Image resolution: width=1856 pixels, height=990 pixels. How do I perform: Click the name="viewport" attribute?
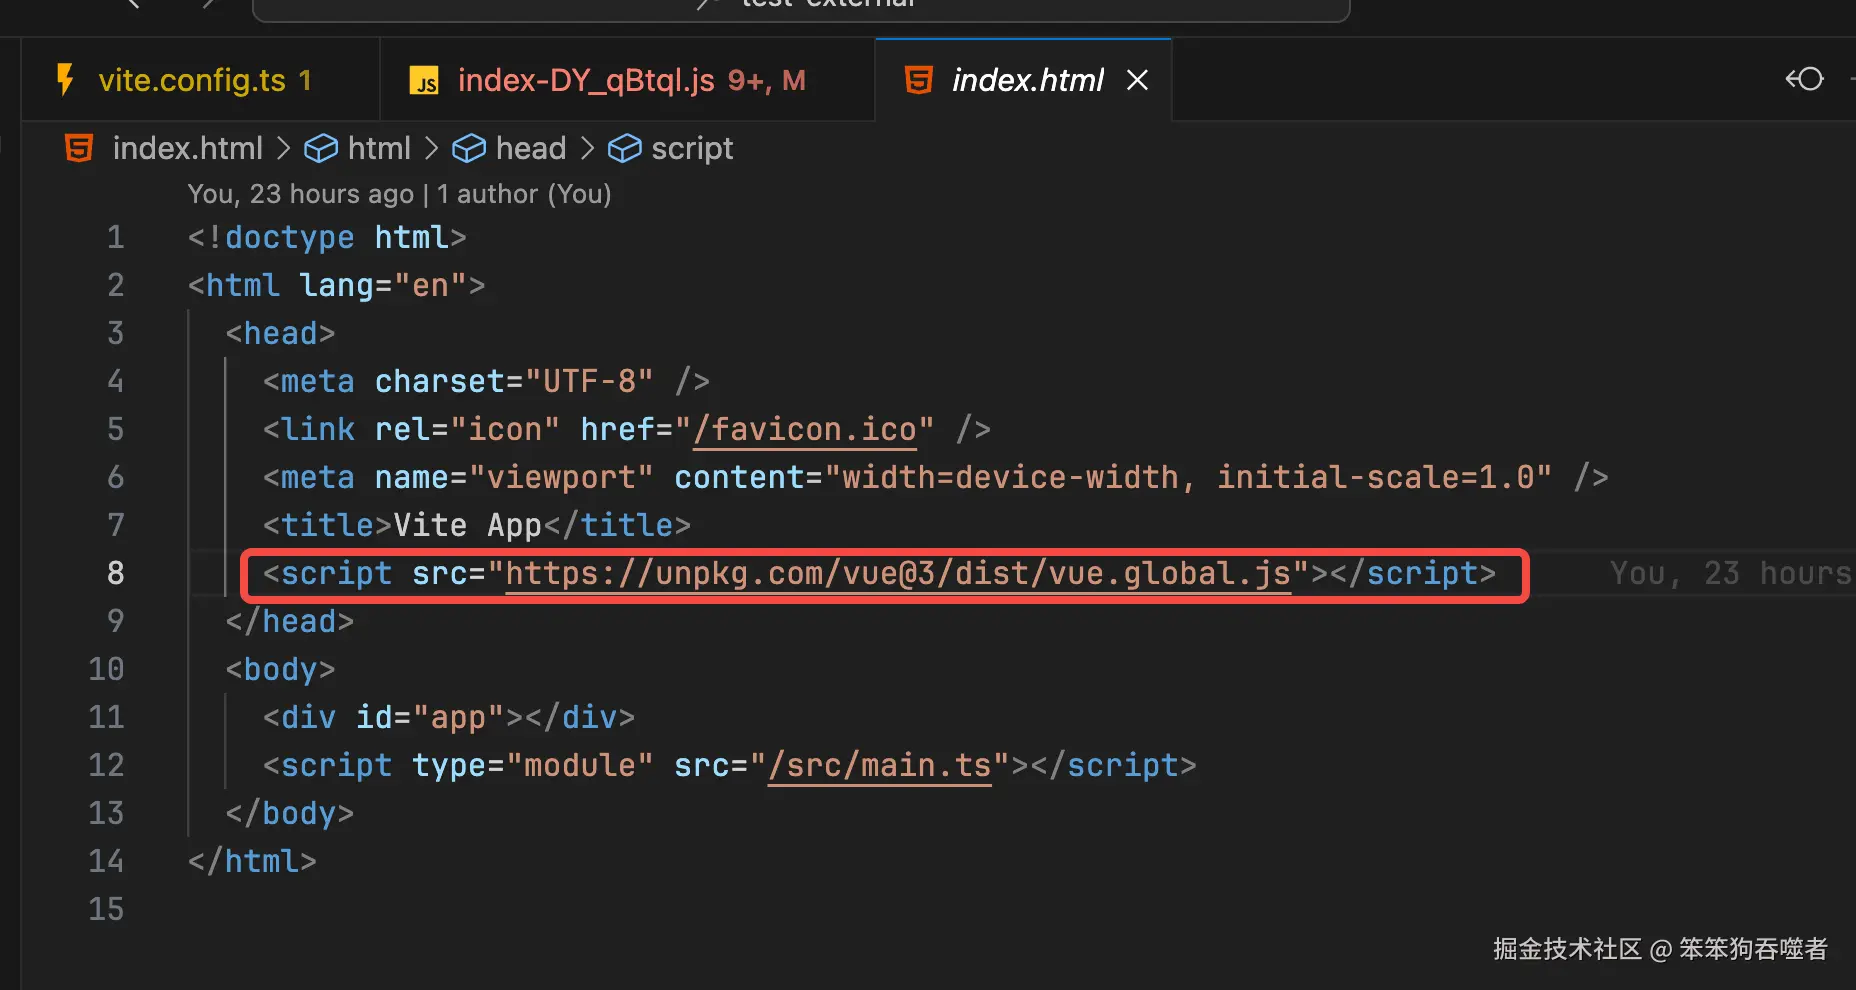514,478
